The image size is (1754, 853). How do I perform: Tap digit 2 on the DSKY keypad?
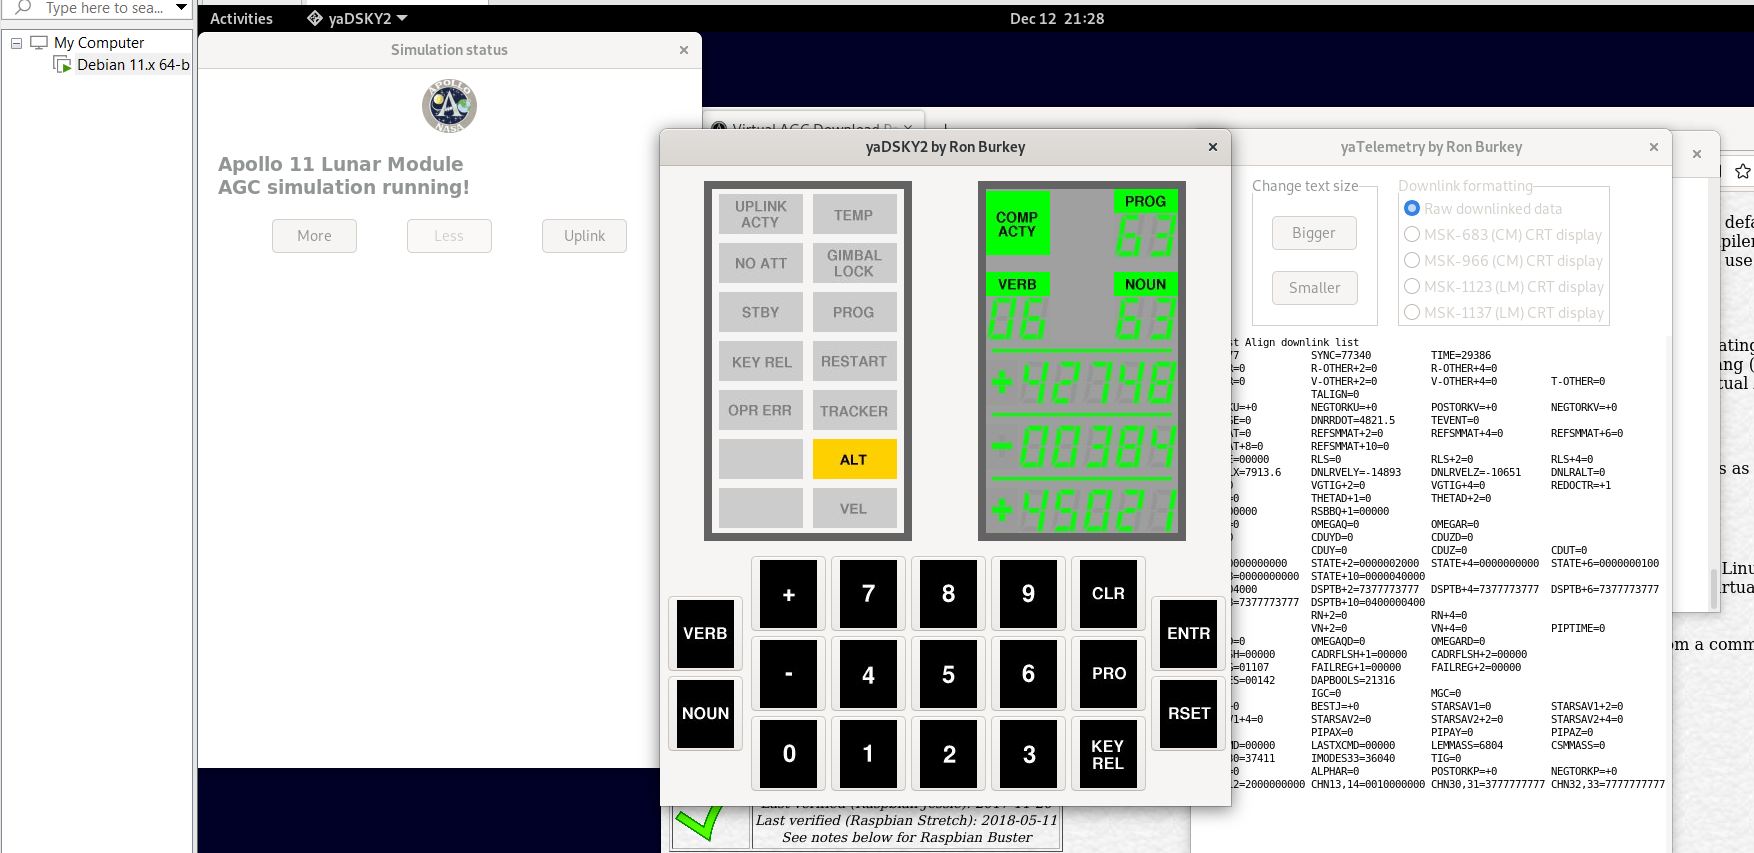tap(948, 754)
